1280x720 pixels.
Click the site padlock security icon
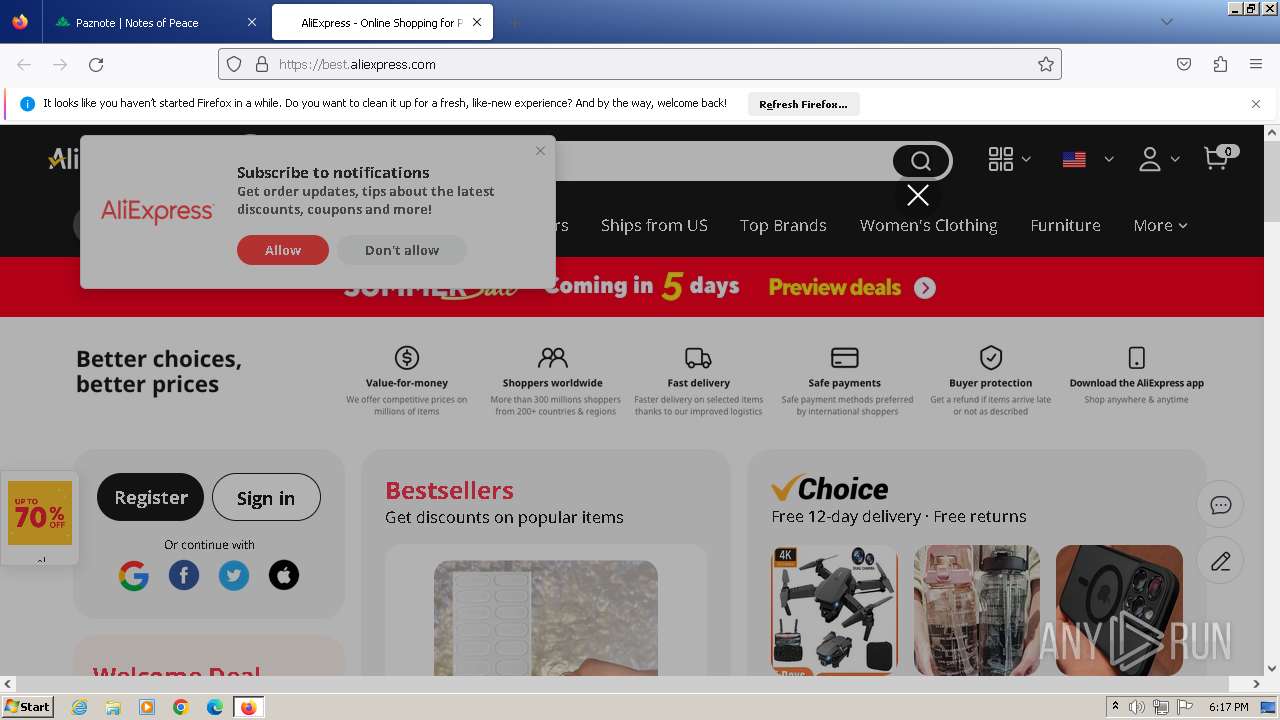click(262, 64)
